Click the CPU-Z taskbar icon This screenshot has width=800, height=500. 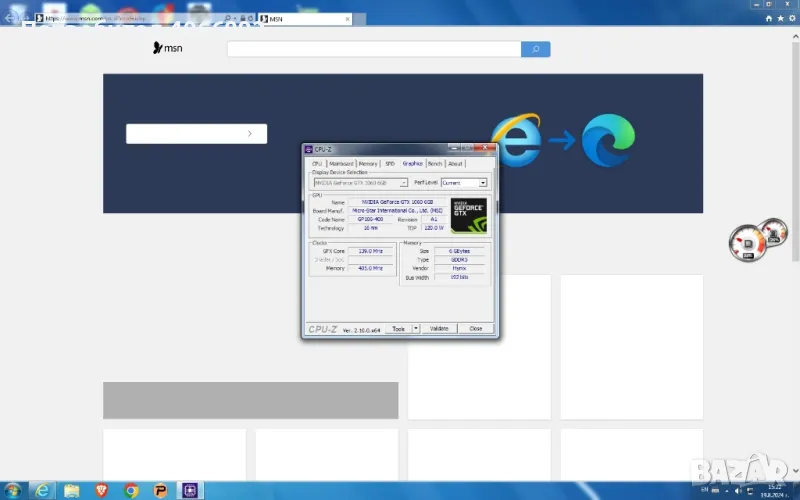189,490
